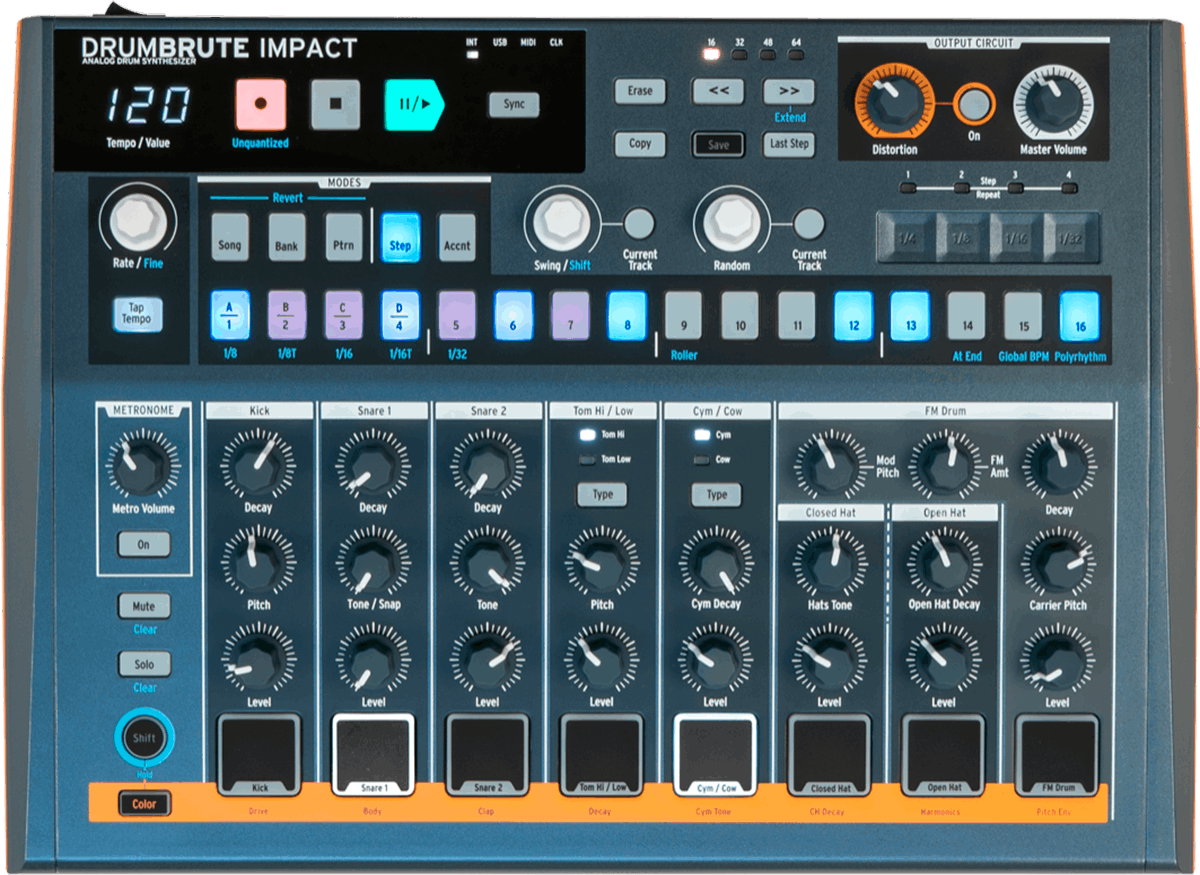Screen dimensions: 1200x875
Task: Select the 1/32 step repeat pad
Action: pyautogui.click(x=1072, y=238)
